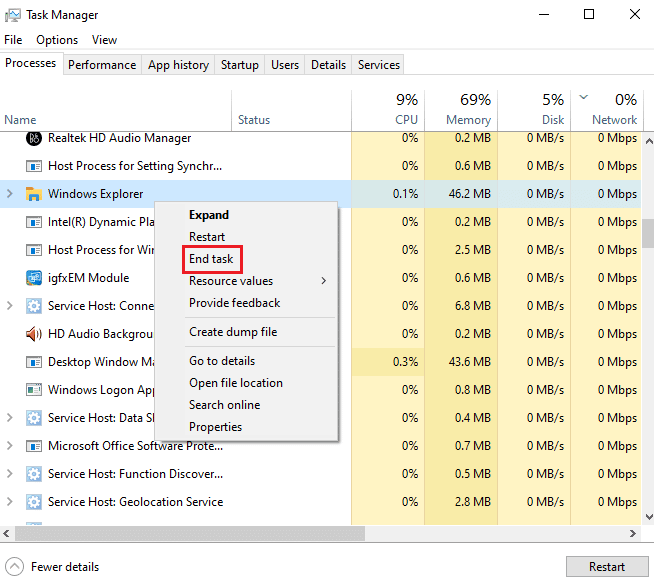654x585 pixels.
Task: Click the vertical scrollbar up arrow
Action: (x=649, y=141)
